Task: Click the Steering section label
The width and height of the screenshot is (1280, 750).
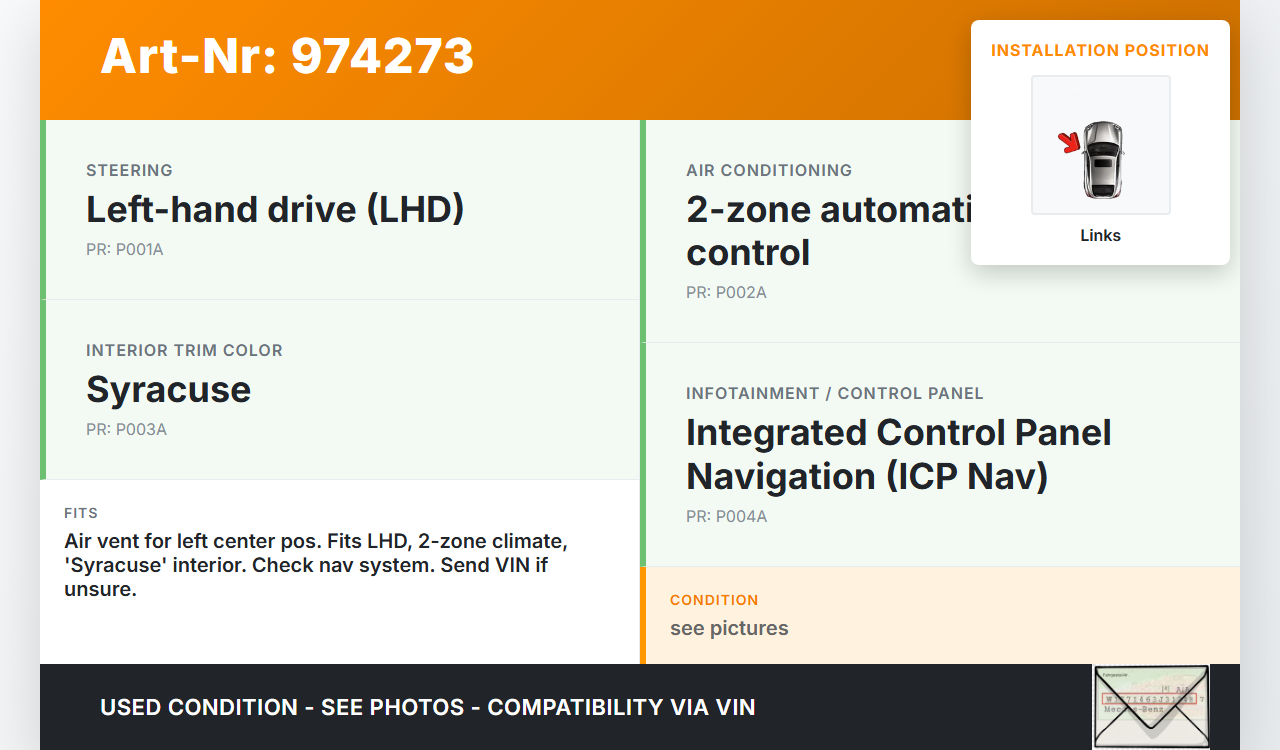Action: pos(129,170)
